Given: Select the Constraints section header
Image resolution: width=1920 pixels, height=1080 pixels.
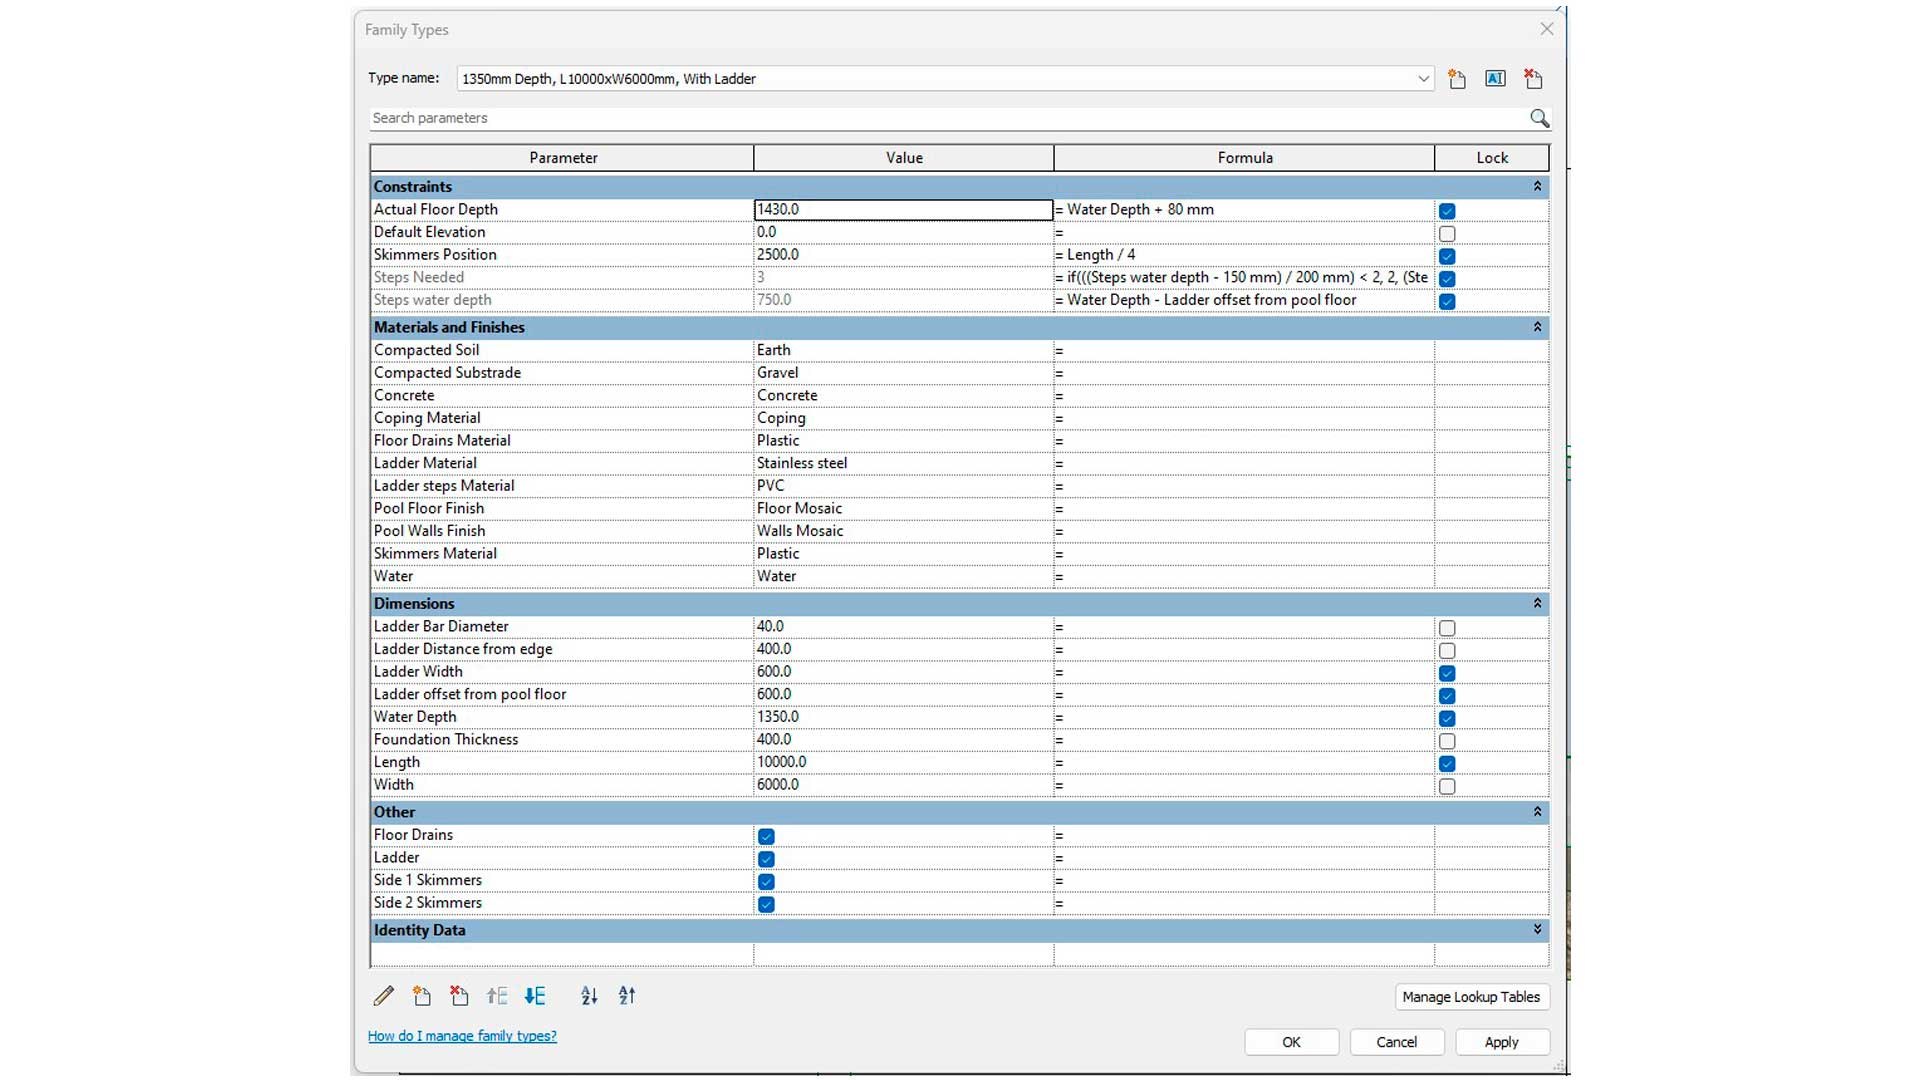Looking at the screenshot, I should point(959,185).
